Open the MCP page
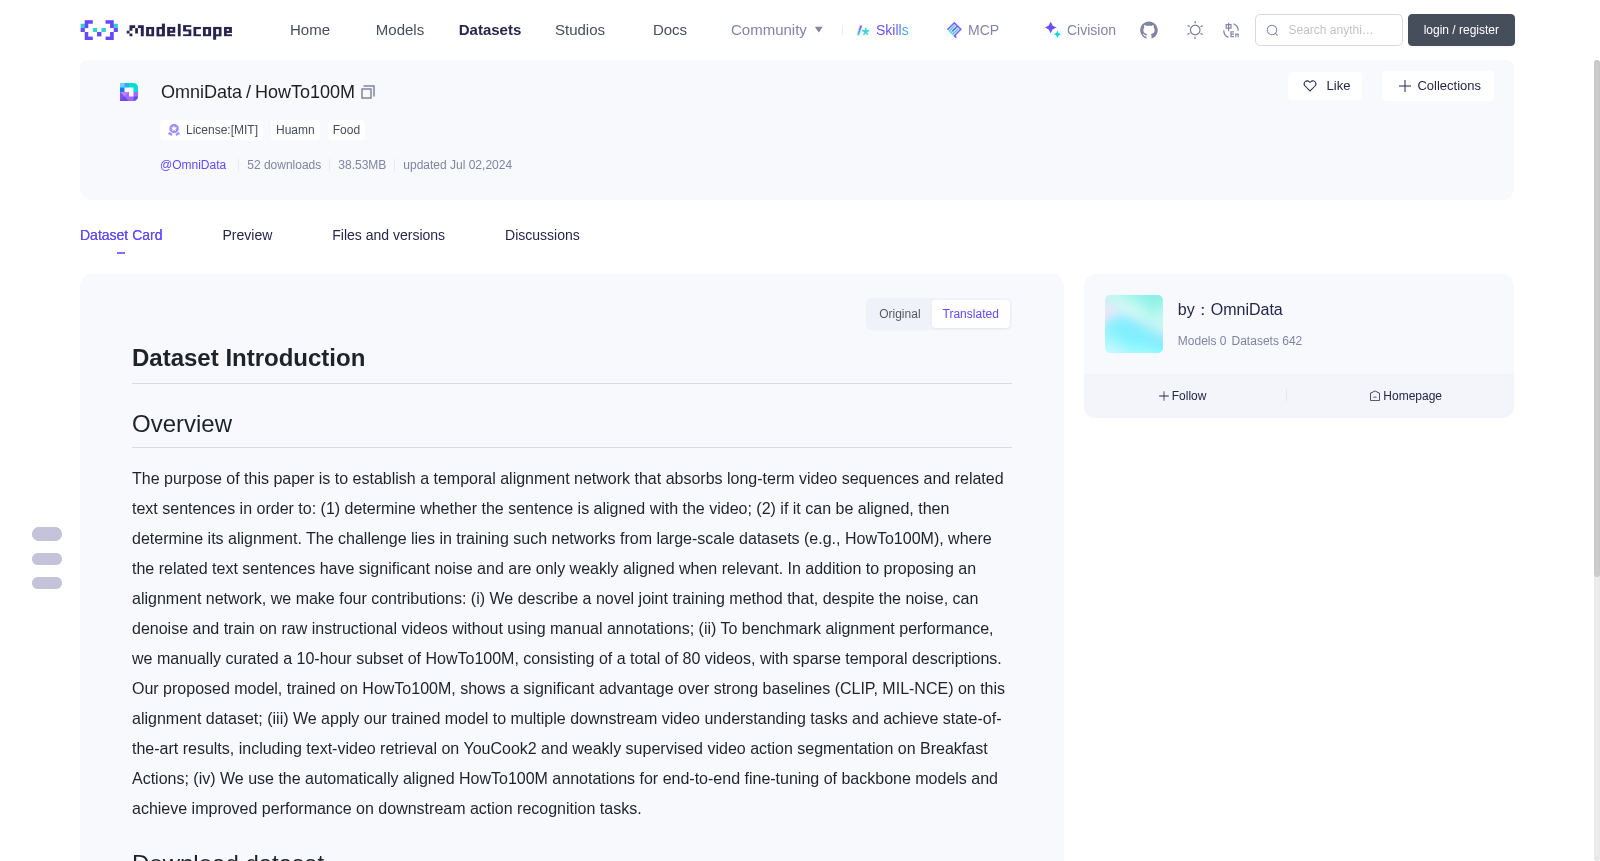This screenshot has width=1600, height=861. click(x=972, y=30)
